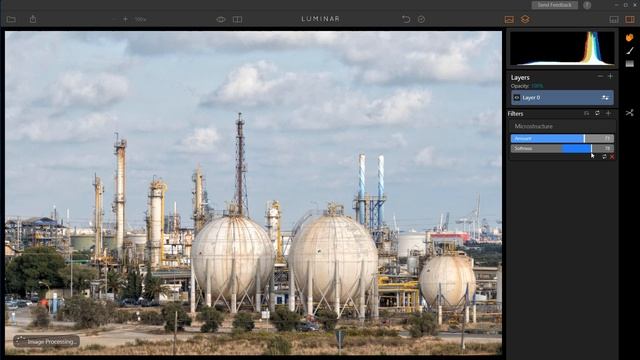
Task: Toggle the eye preview icon in toolbar
Action: [221, 19]
